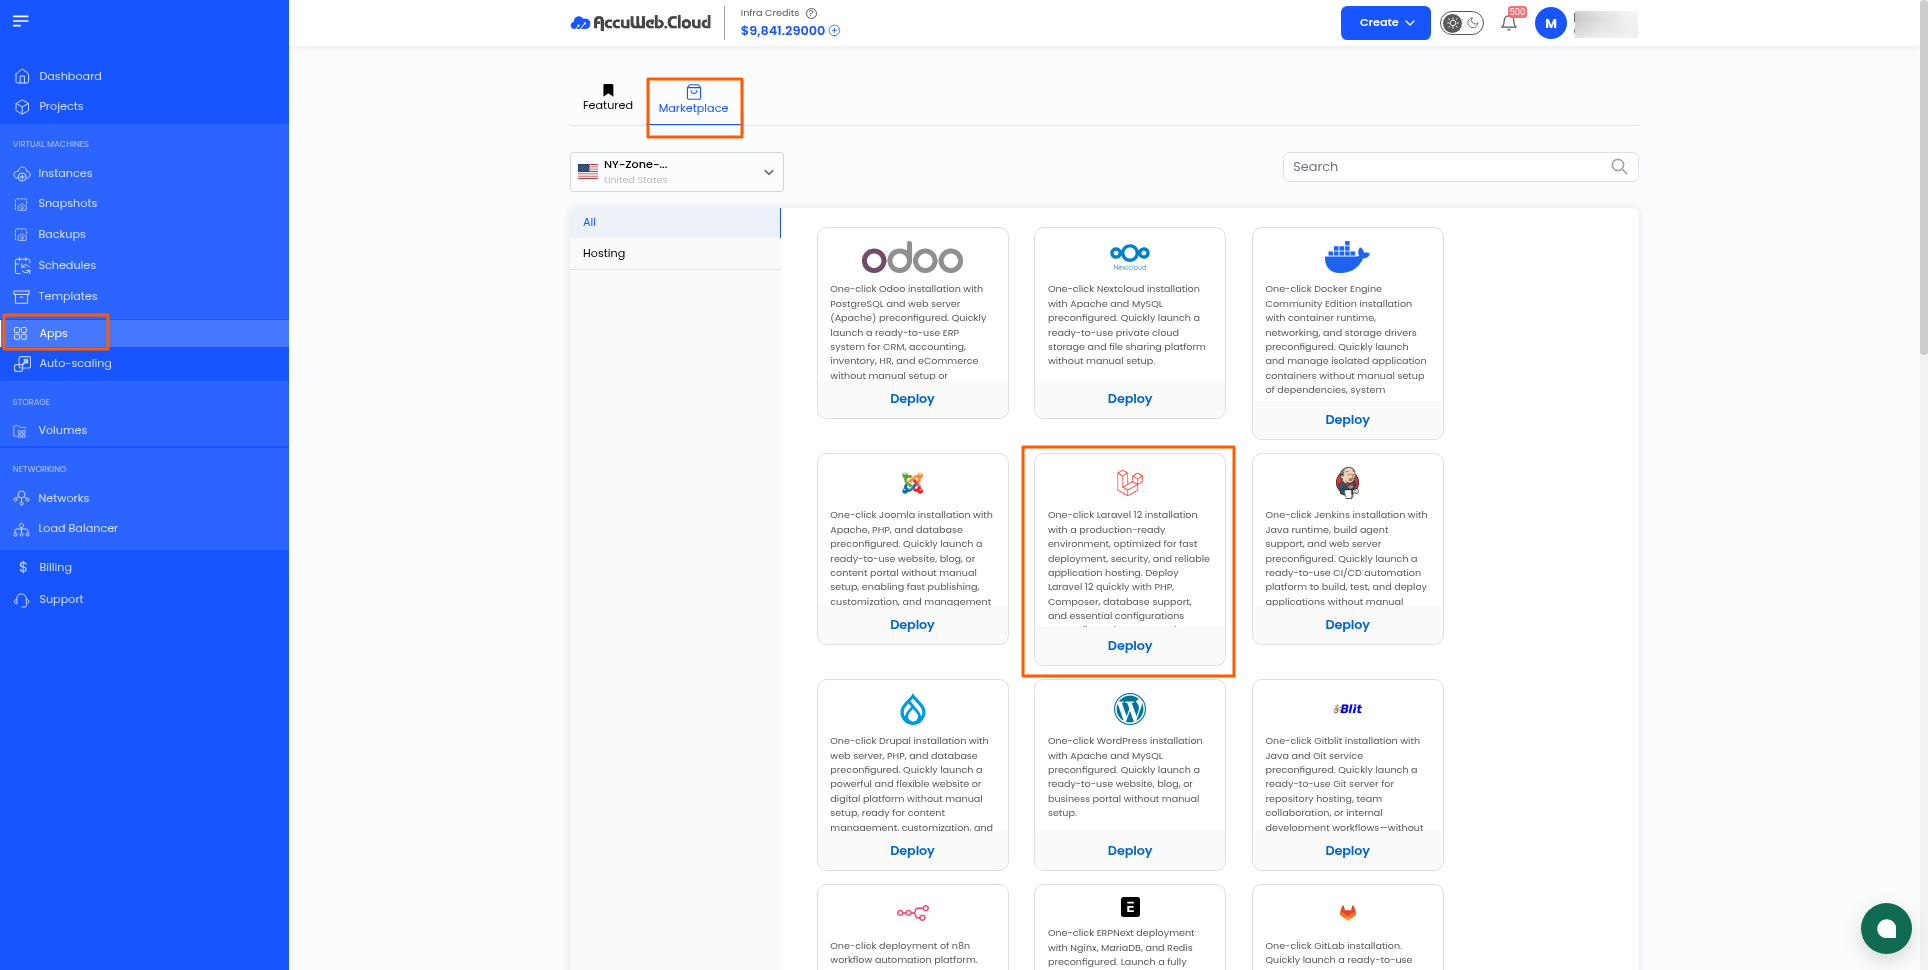The height and width of the screenshot is (970, 1928).
Task: Click the n8n workflow logo
Action: click(912, 913)
